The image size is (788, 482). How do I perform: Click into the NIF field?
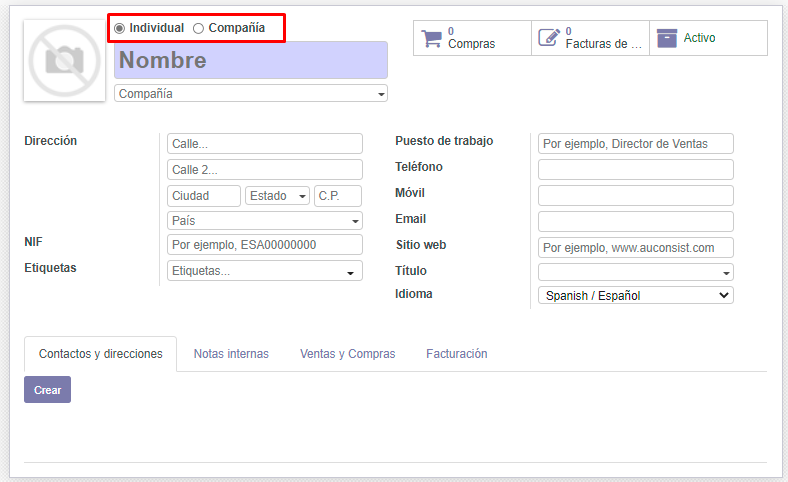coord(265,245)
